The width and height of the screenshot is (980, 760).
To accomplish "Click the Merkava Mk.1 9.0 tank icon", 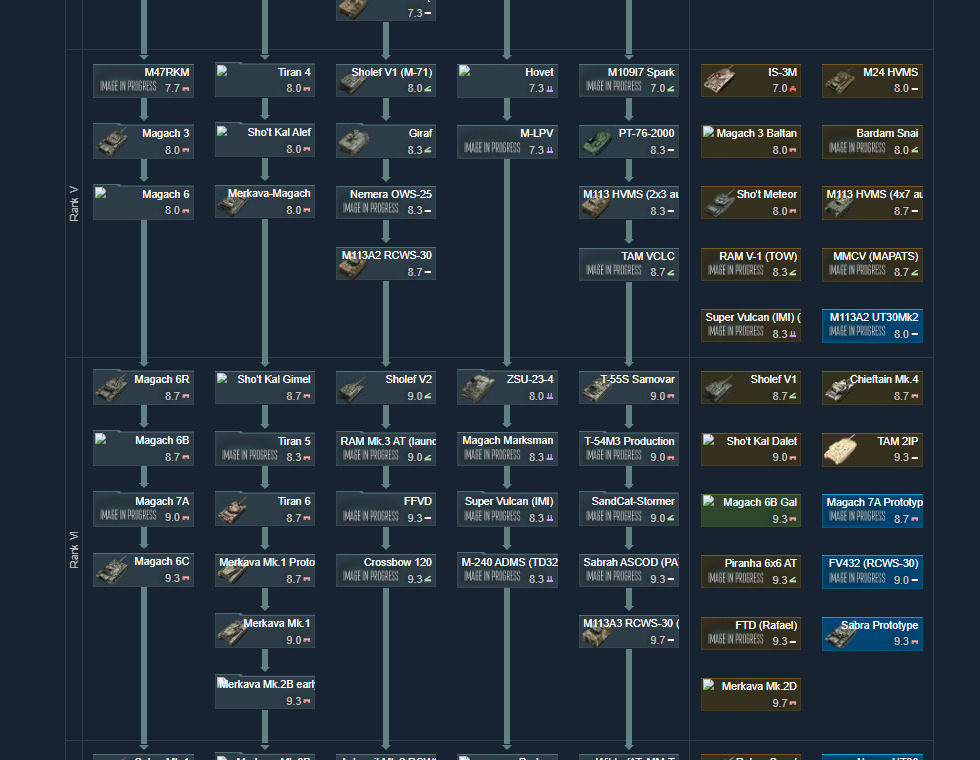I will pyautogui.click(x=232, y=632).
